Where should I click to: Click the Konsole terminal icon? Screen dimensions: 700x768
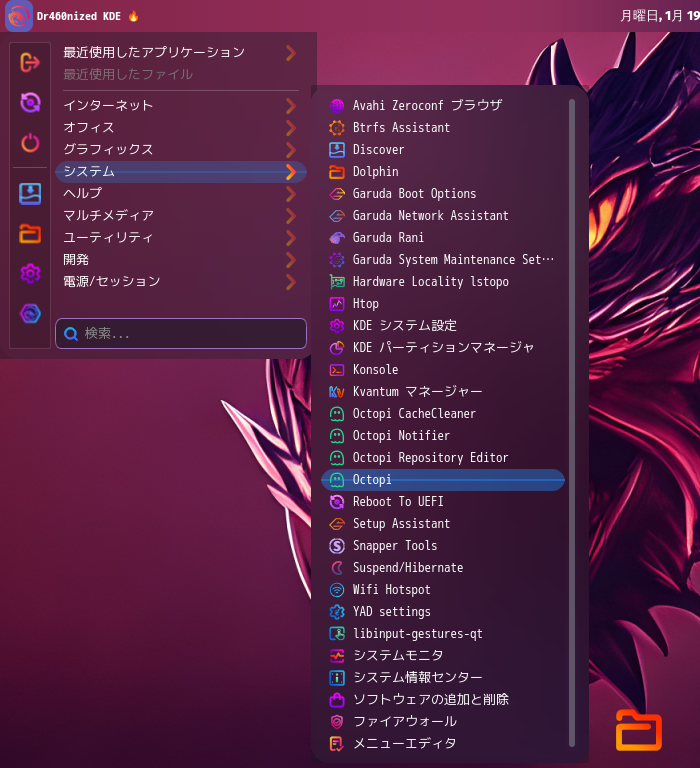pos(337,370)
